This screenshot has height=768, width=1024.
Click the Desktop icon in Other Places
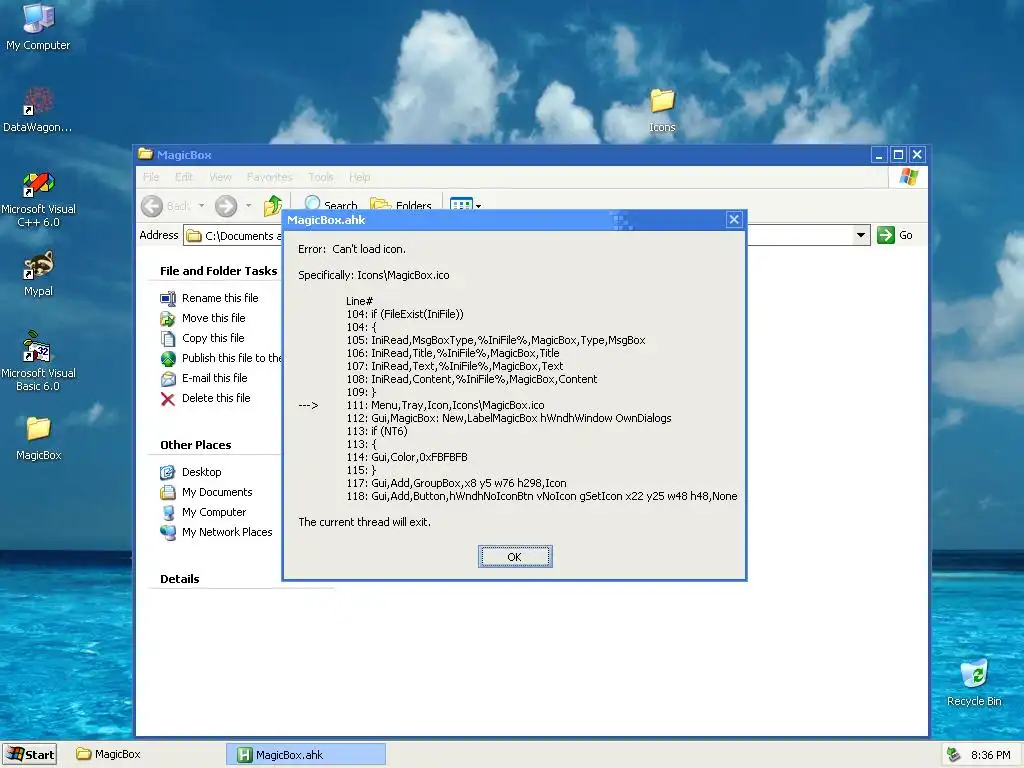click(x=168, y=472)
